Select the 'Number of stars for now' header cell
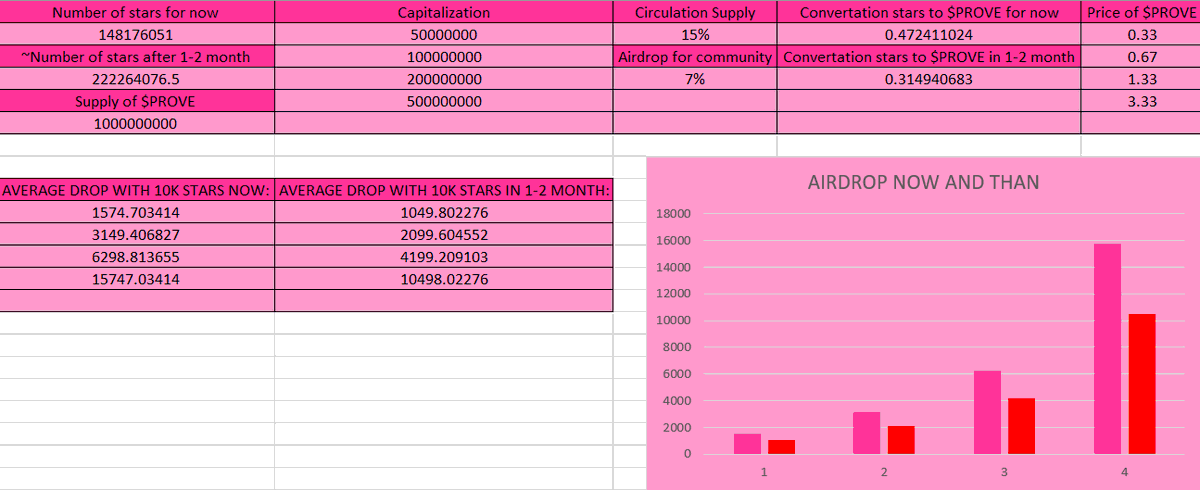 coord(136,13)
